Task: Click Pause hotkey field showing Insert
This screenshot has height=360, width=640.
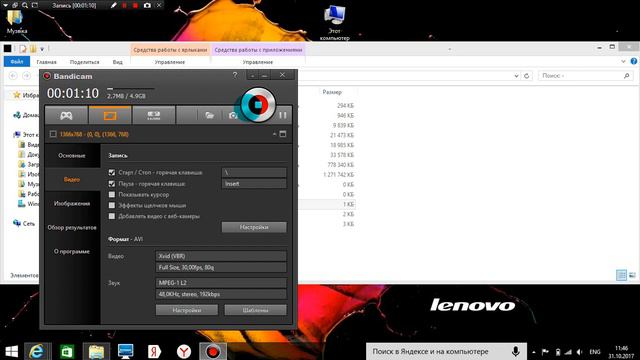Action: coord(254,184)
